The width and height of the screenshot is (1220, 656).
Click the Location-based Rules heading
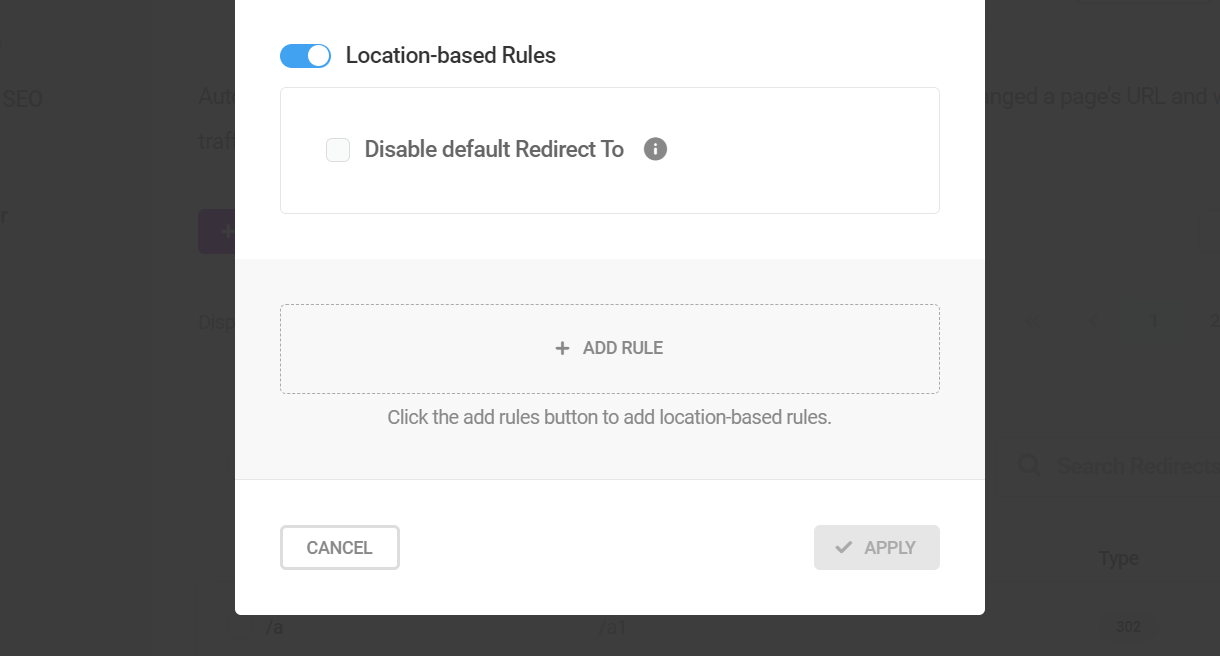point(451,56)
